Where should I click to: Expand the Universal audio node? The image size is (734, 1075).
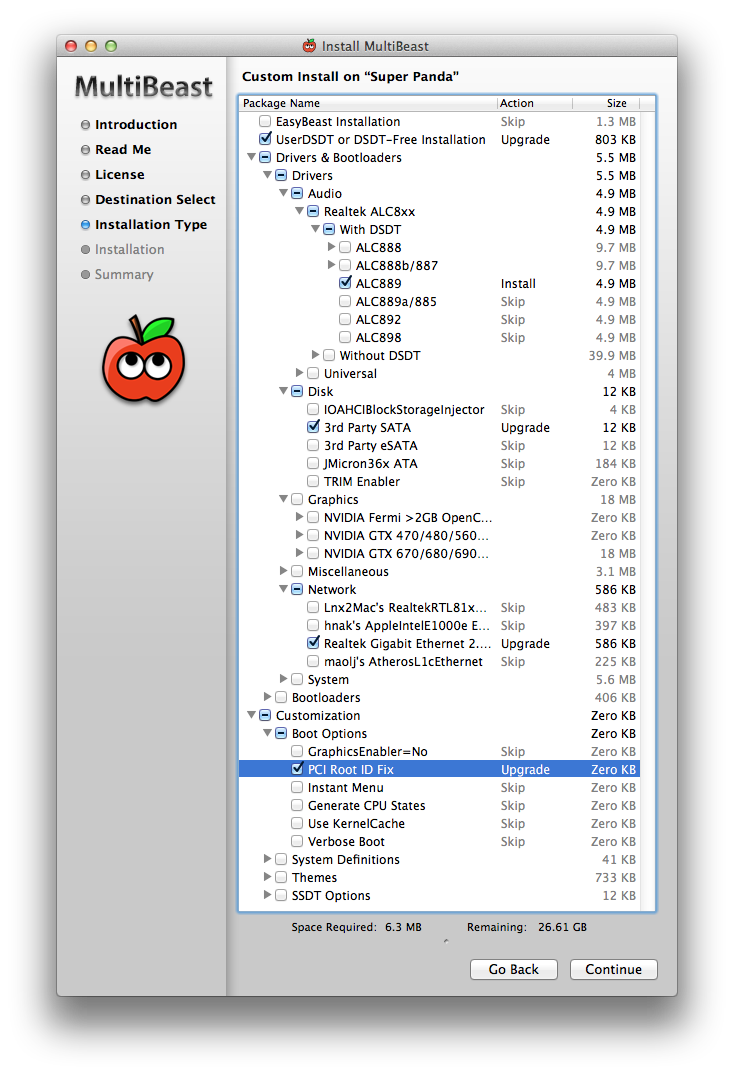coord(299,373)
